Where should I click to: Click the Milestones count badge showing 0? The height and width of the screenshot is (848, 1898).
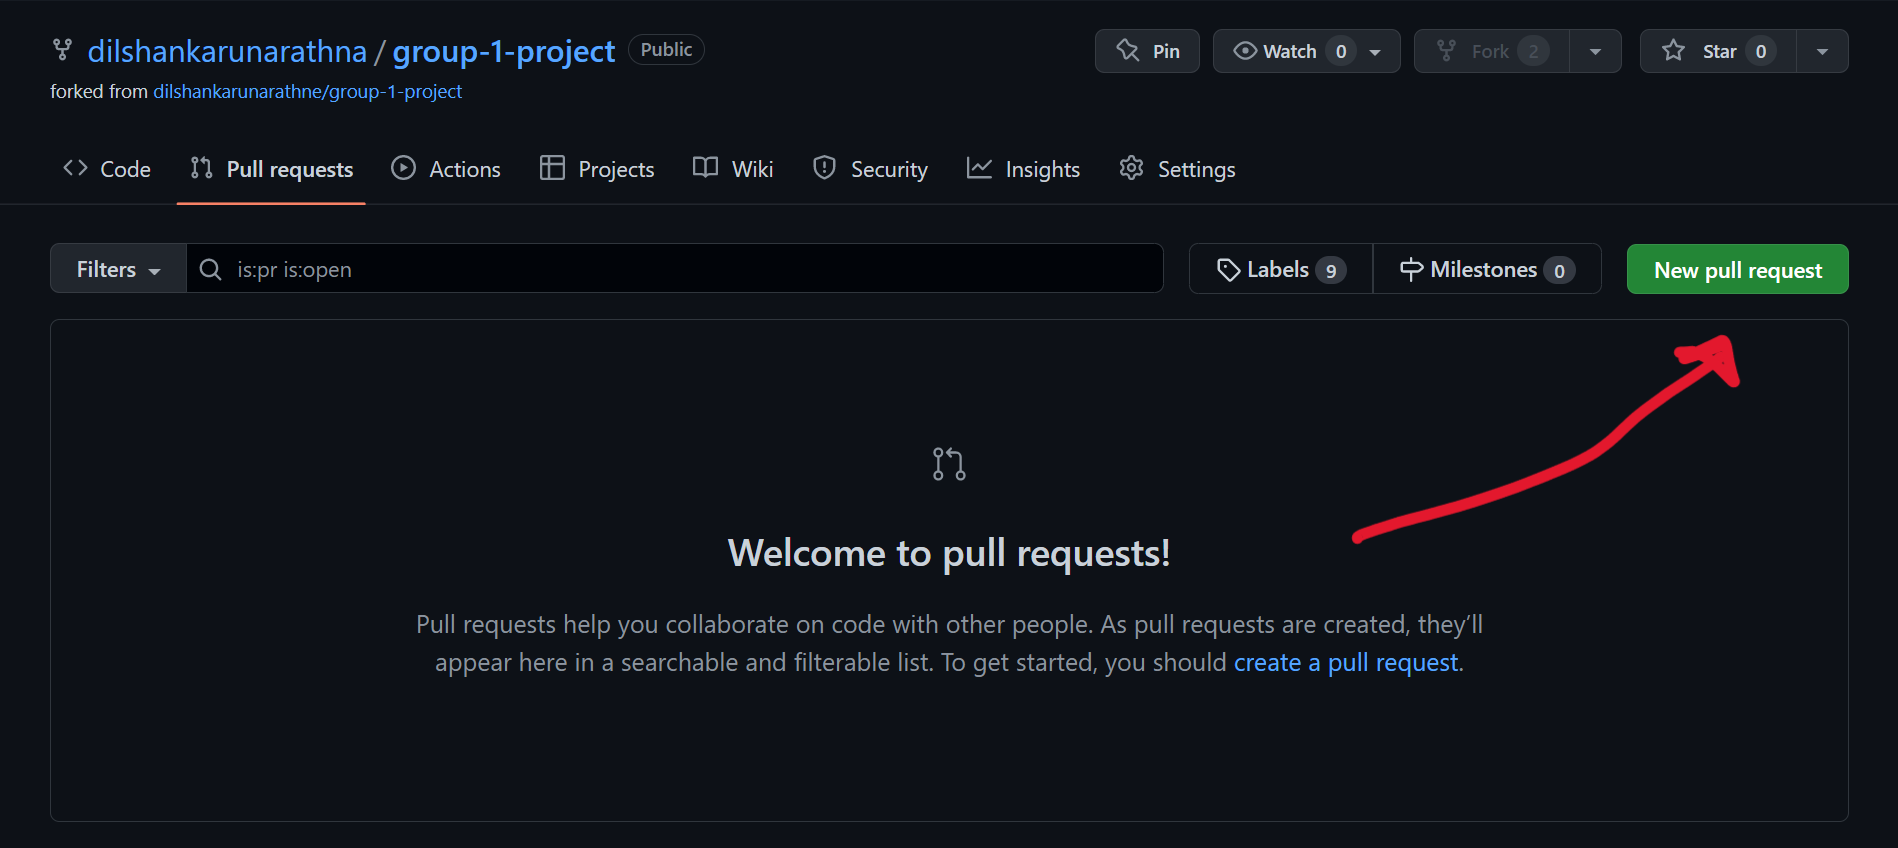click(1559, 271)
